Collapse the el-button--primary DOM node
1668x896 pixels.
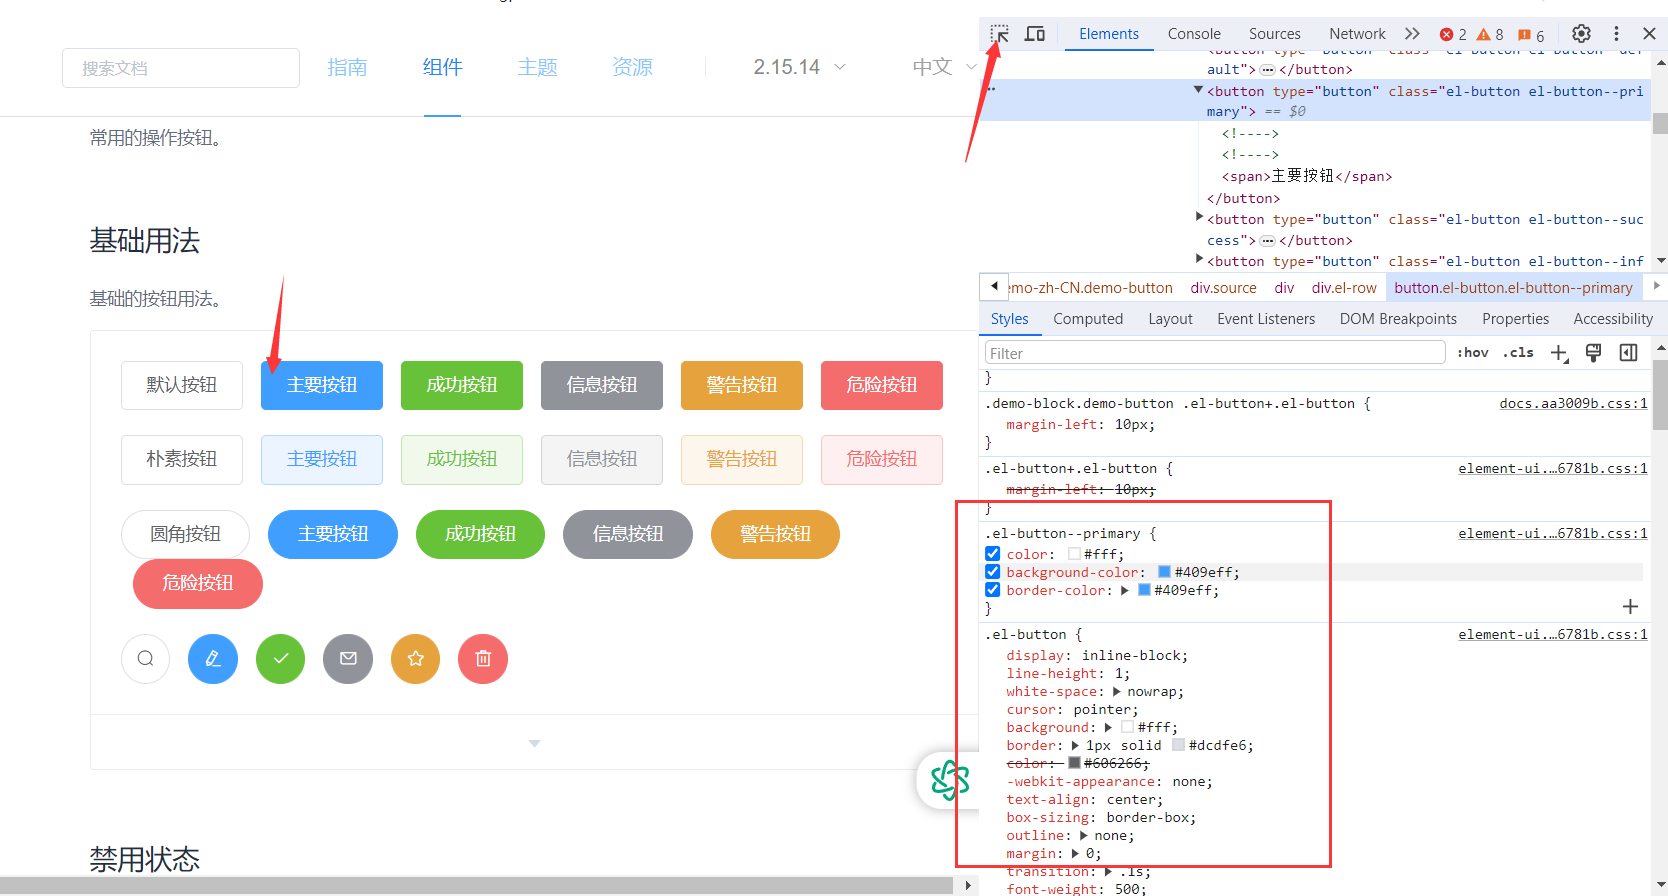[1198, 90]
